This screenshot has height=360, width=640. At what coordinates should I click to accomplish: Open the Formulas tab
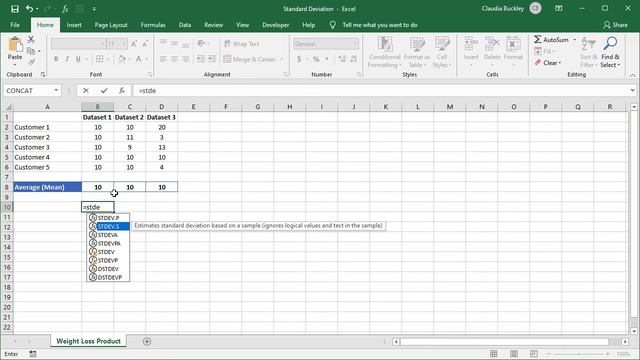tap(153, 25)
